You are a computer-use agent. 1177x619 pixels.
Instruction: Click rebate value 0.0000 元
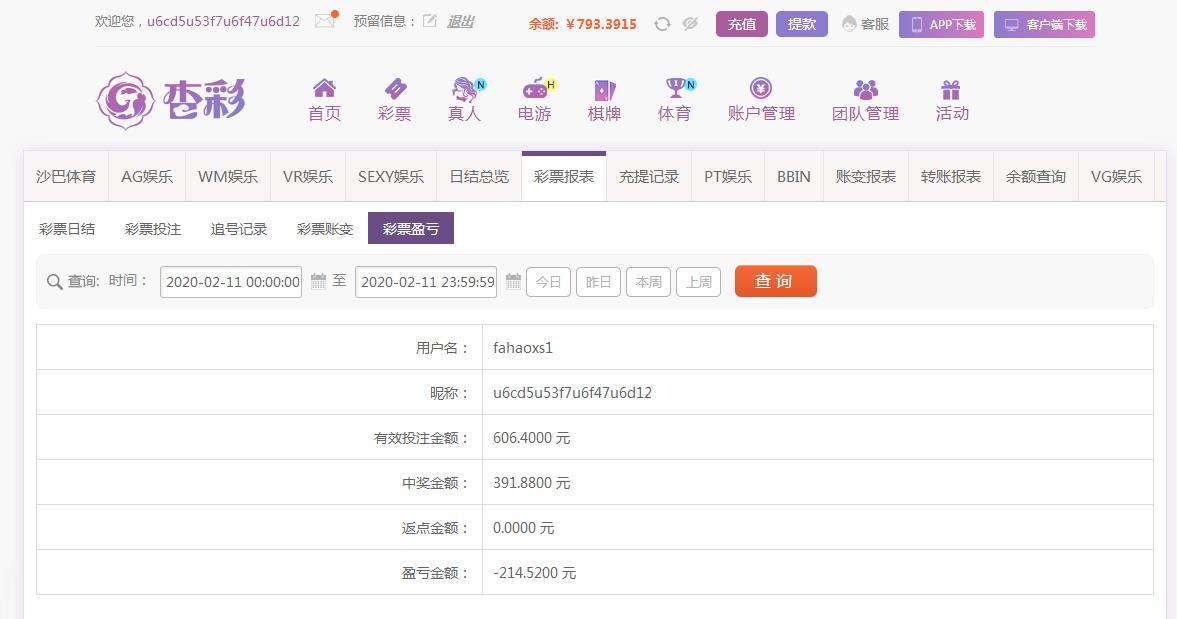523,527
